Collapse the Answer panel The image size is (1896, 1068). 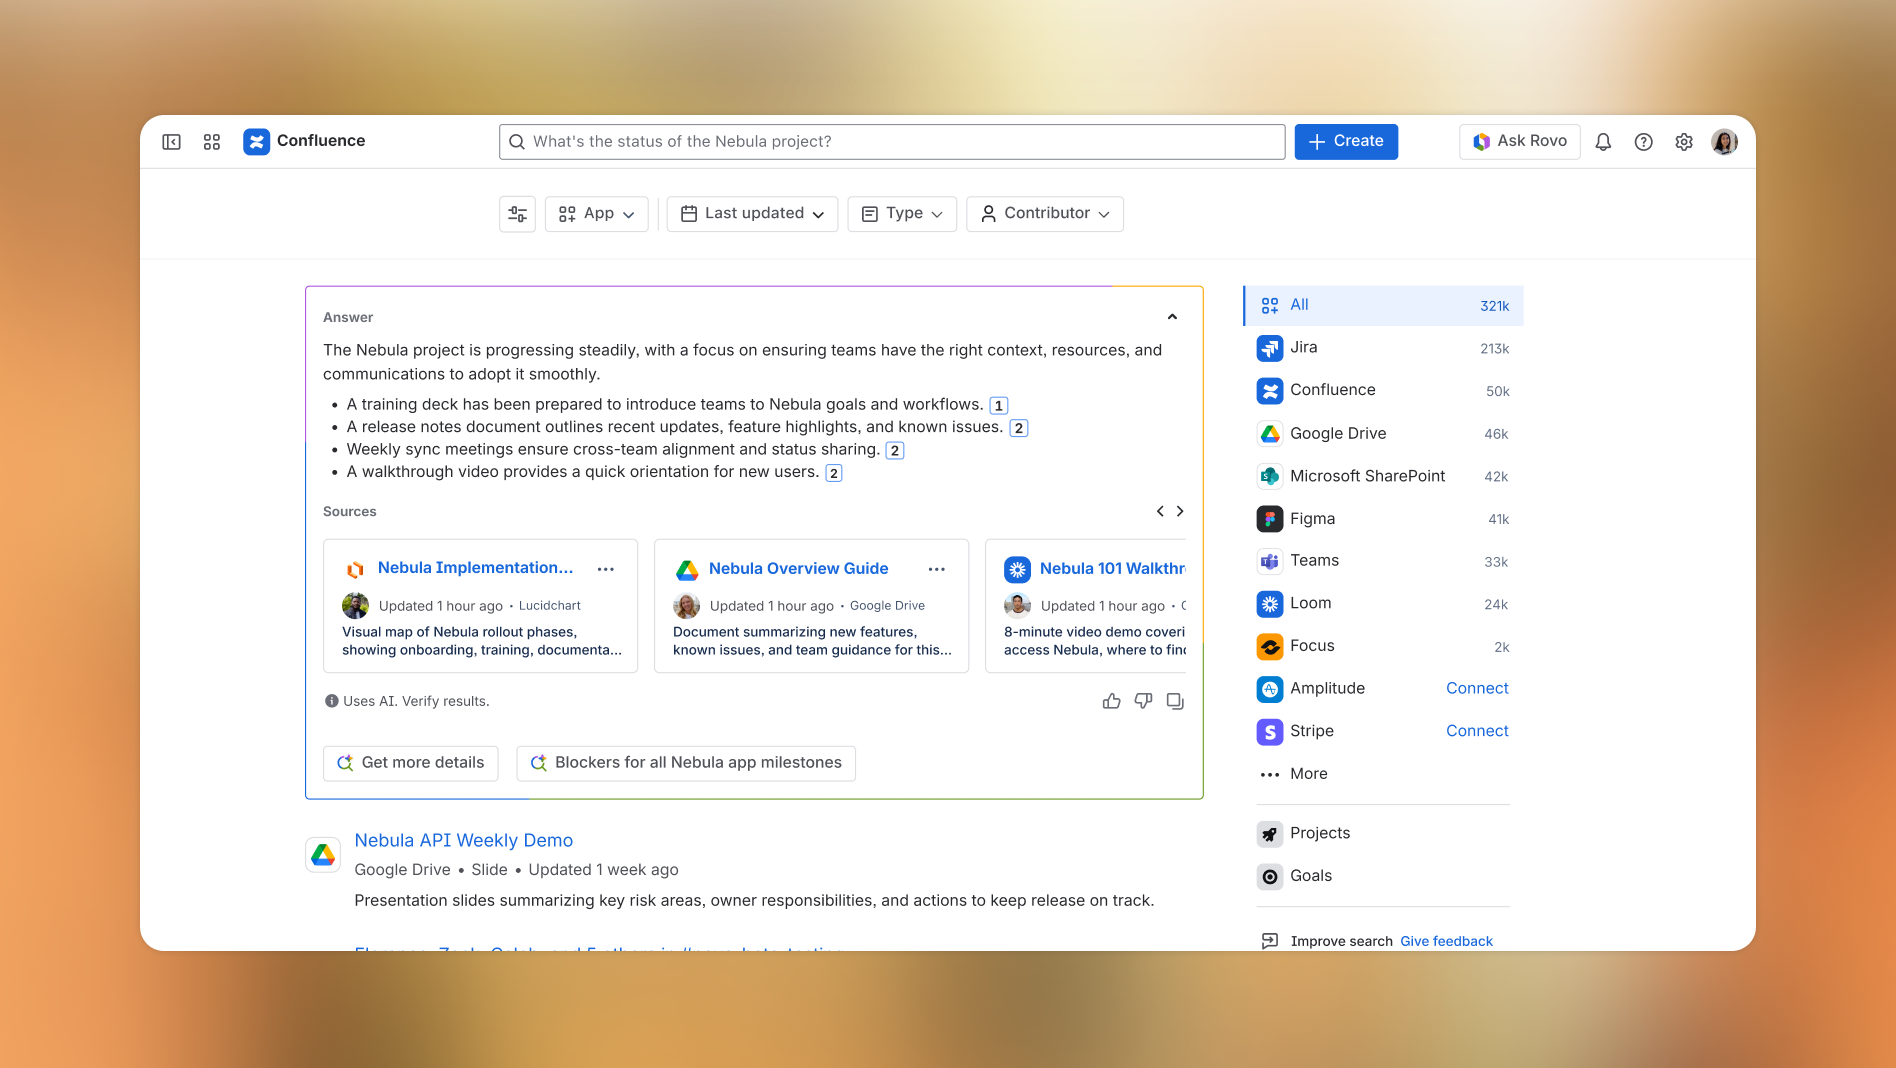tap(1172, 317)
